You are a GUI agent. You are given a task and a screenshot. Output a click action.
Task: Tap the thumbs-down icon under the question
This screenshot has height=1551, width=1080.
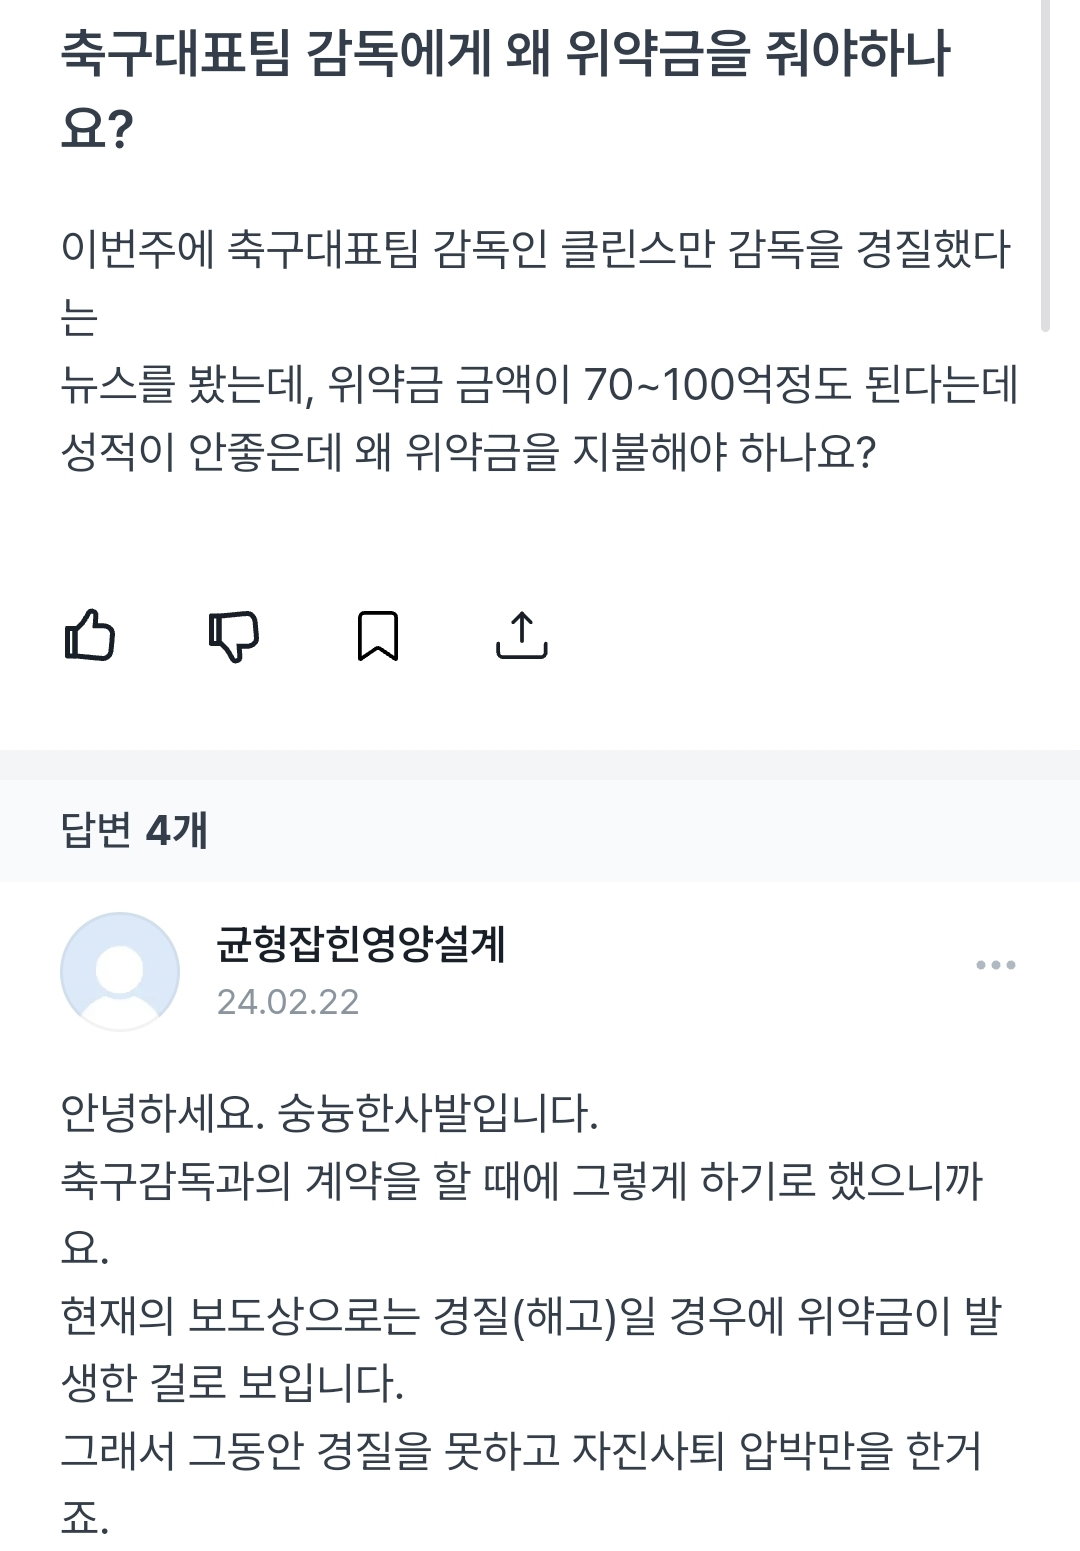(x=234, y=636)
